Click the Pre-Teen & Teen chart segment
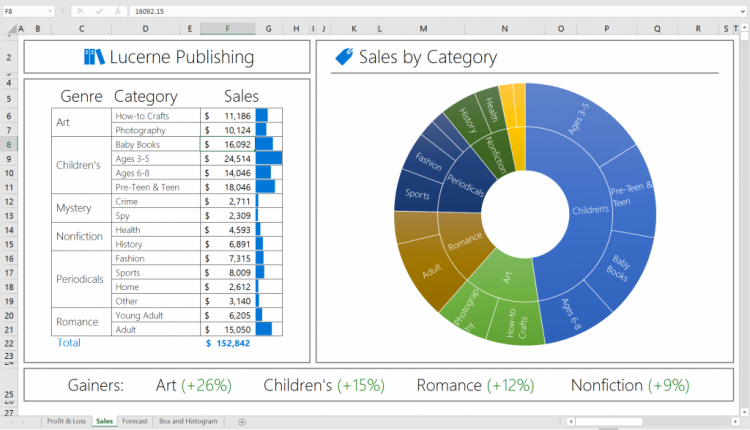This screenshot has height=430, width=750. coord(631,194)
